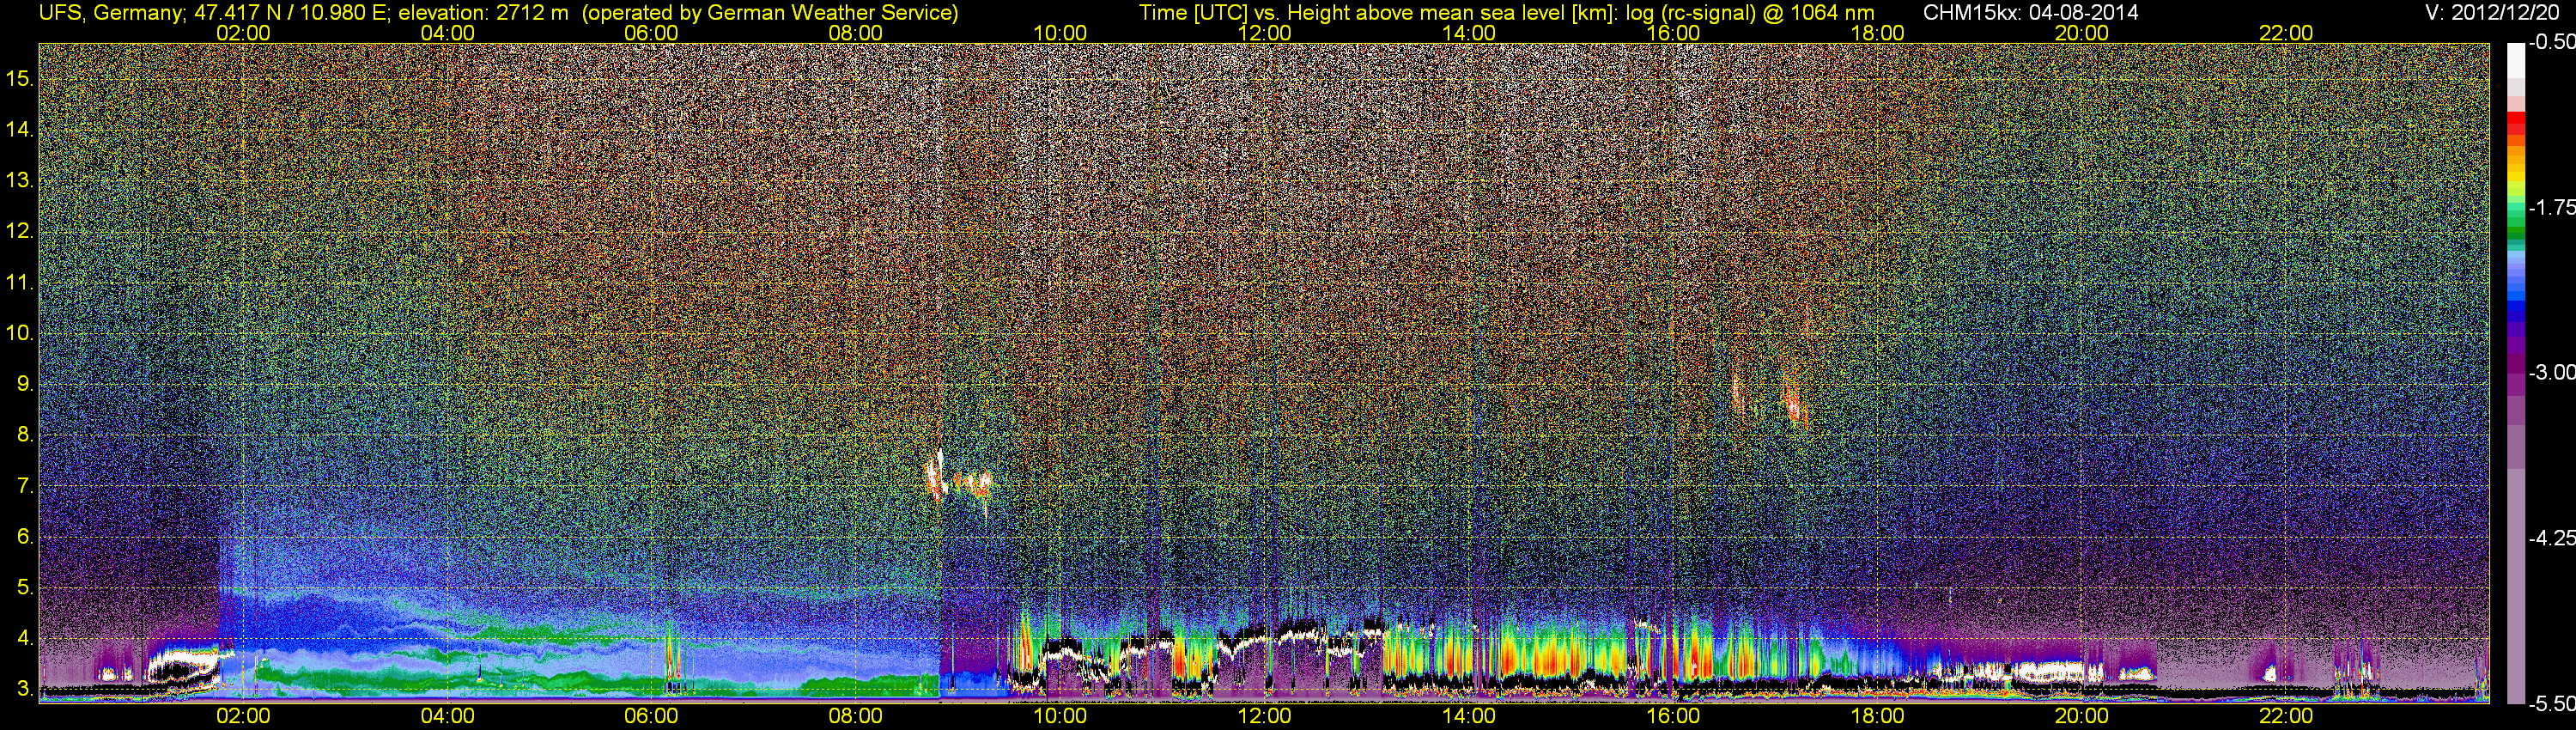Click the "14." km height axis label
This screenshot has width=2576, height=730.
pos(20,129)
